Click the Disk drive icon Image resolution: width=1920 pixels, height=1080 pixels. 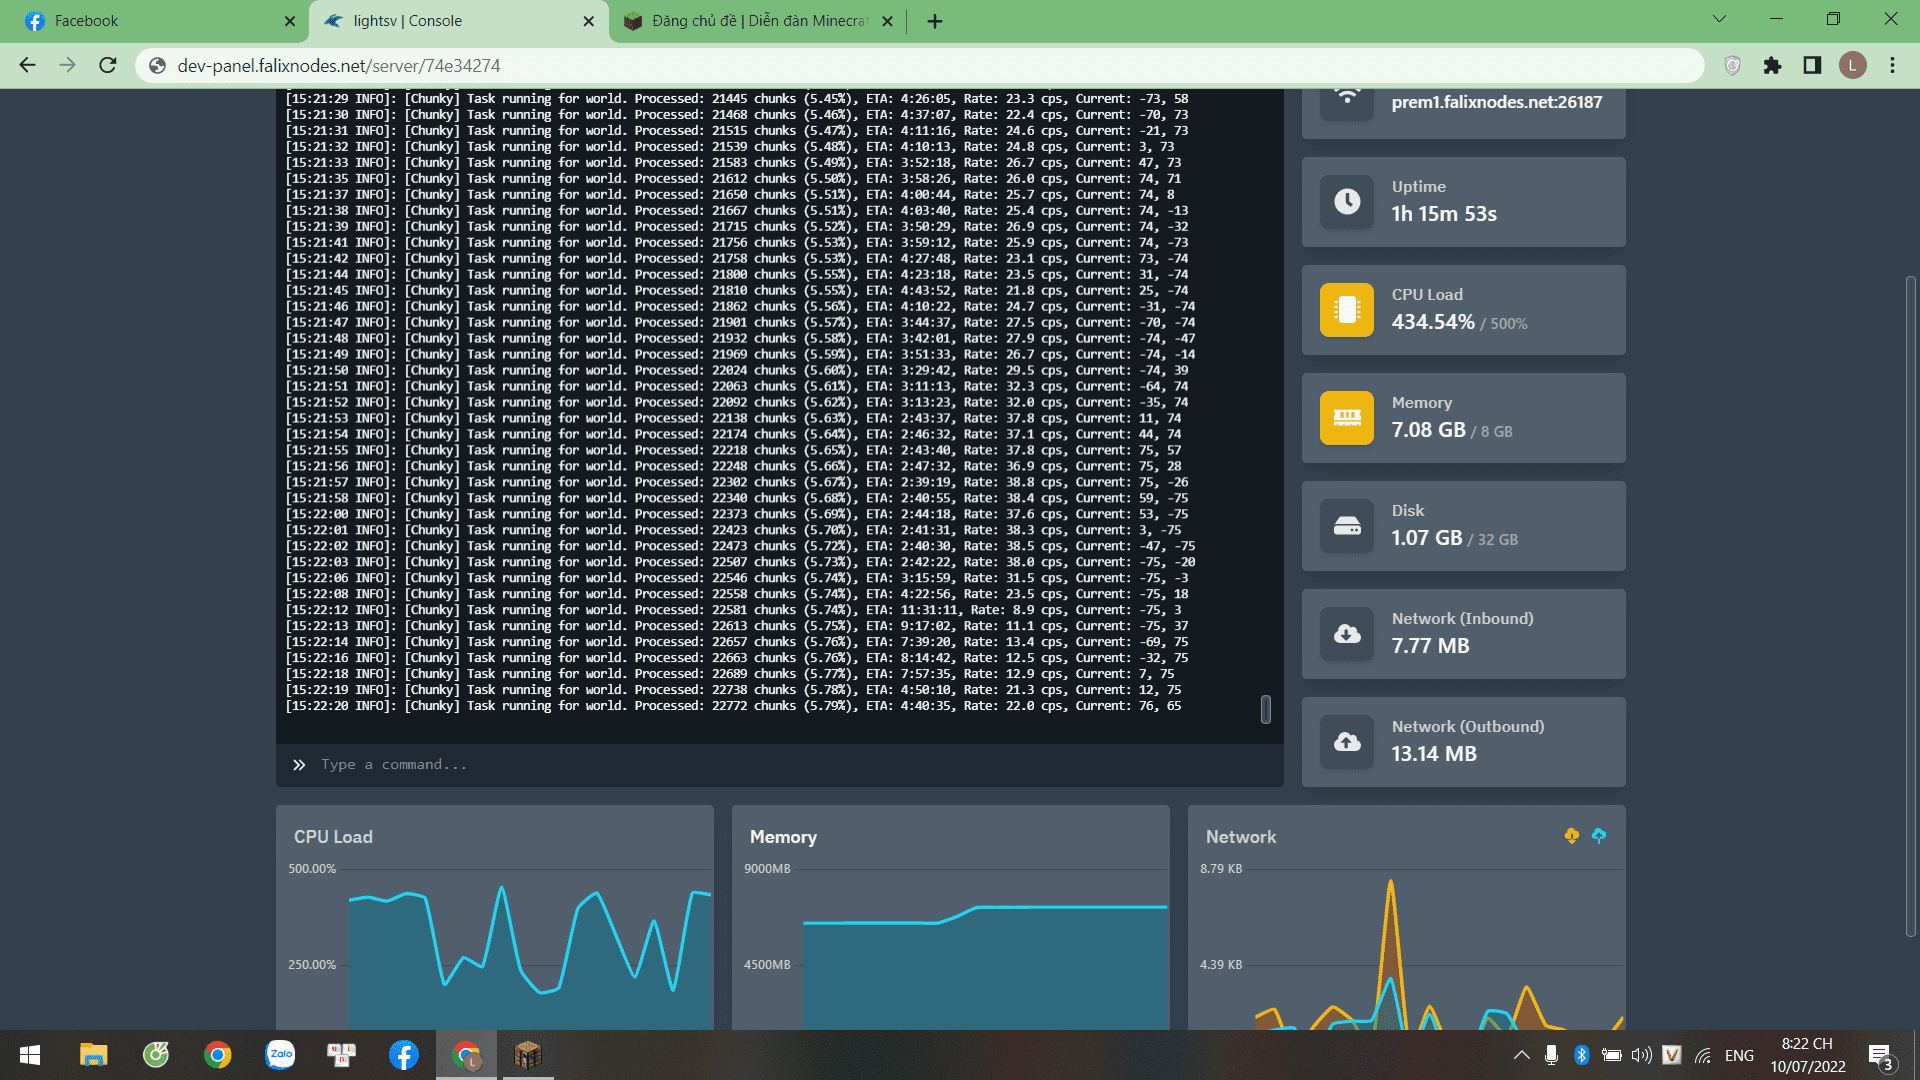pos(1347,526)
